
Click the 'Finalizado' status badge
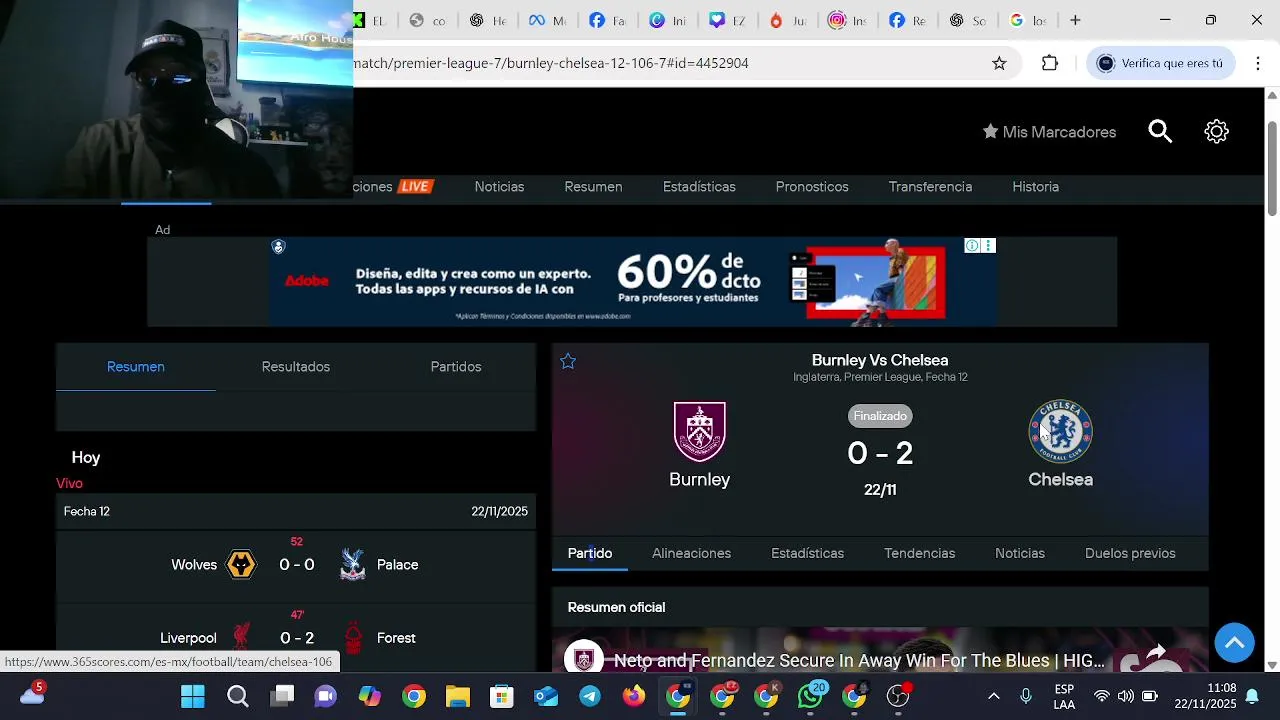(x=880, y=416)
